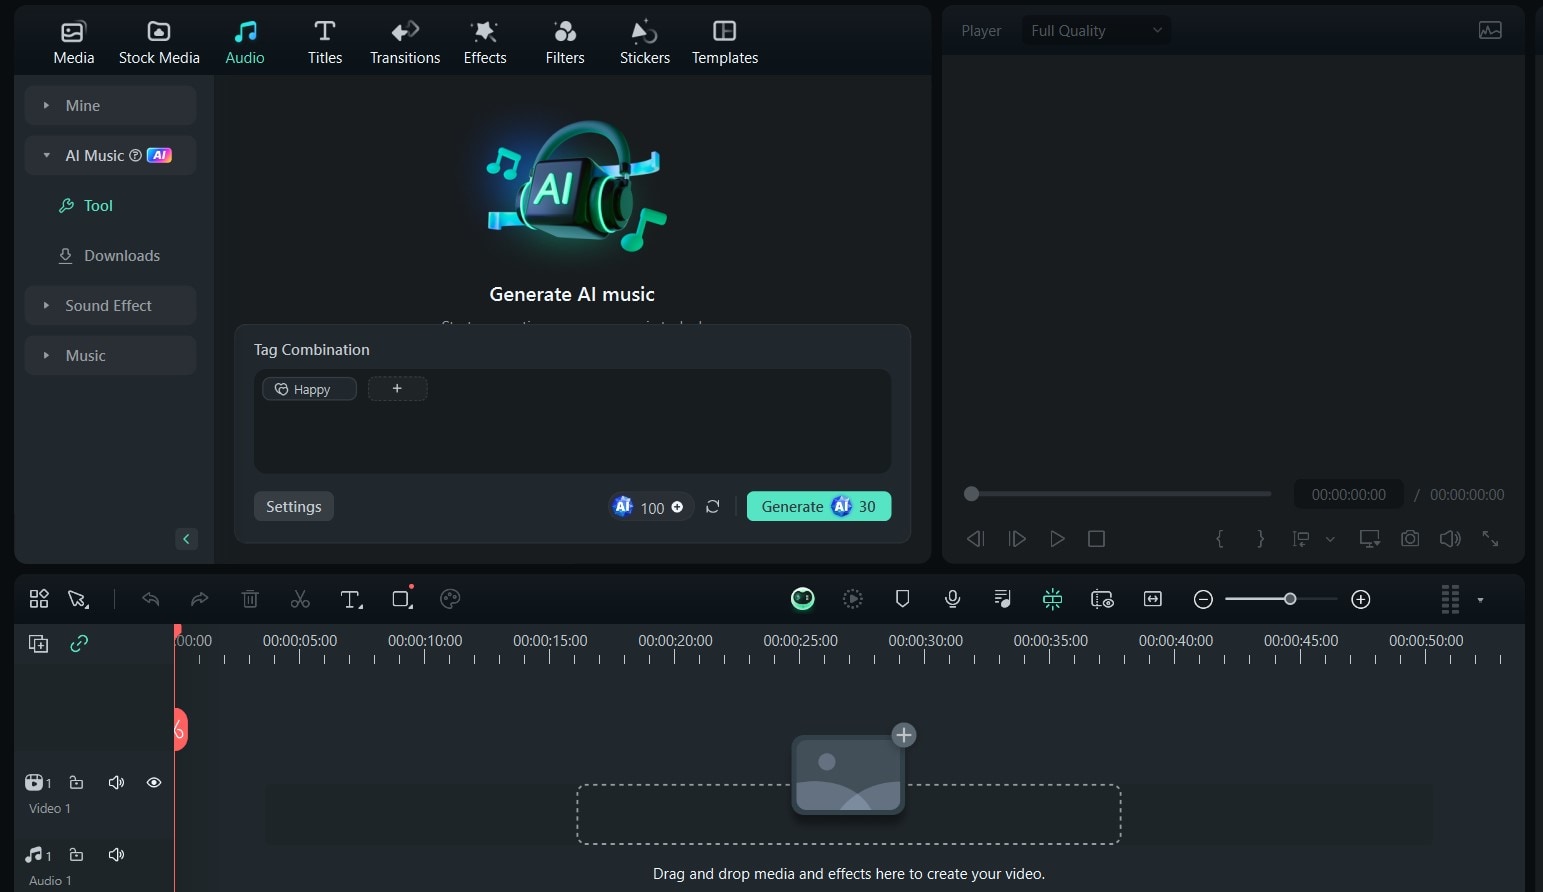Click the player progress slider handle

coord(971,494)
